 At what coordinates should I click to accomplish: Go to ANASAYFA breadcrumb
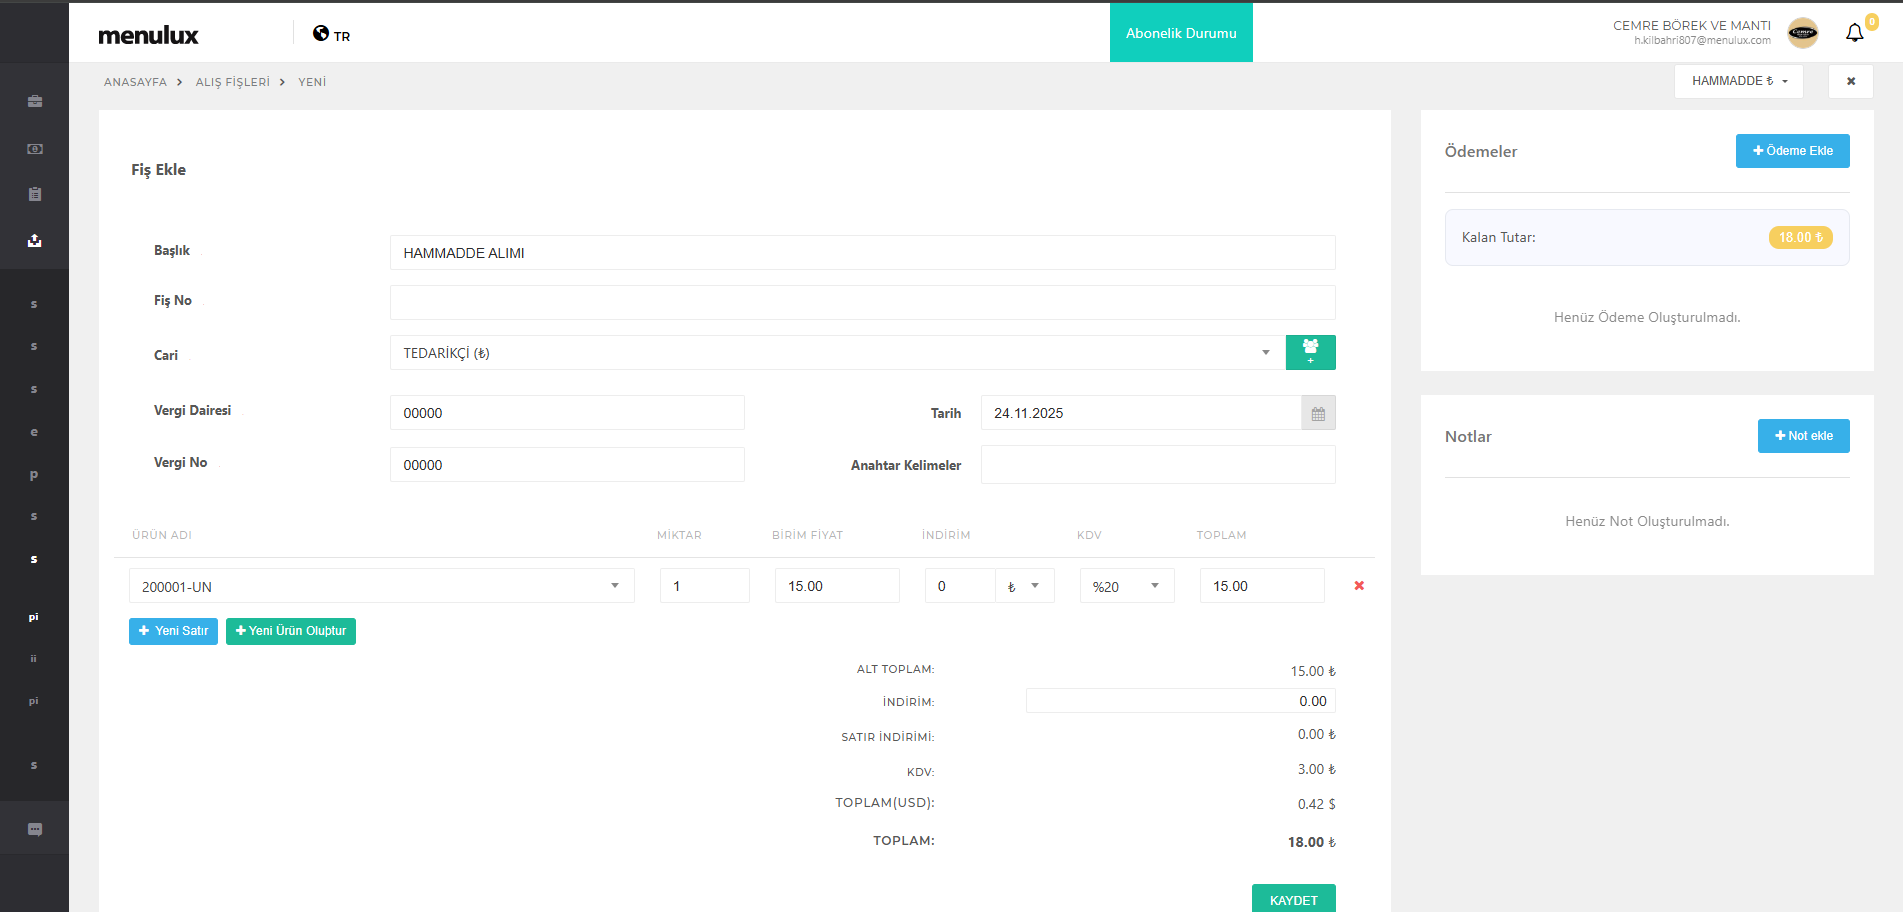point(135,82)
